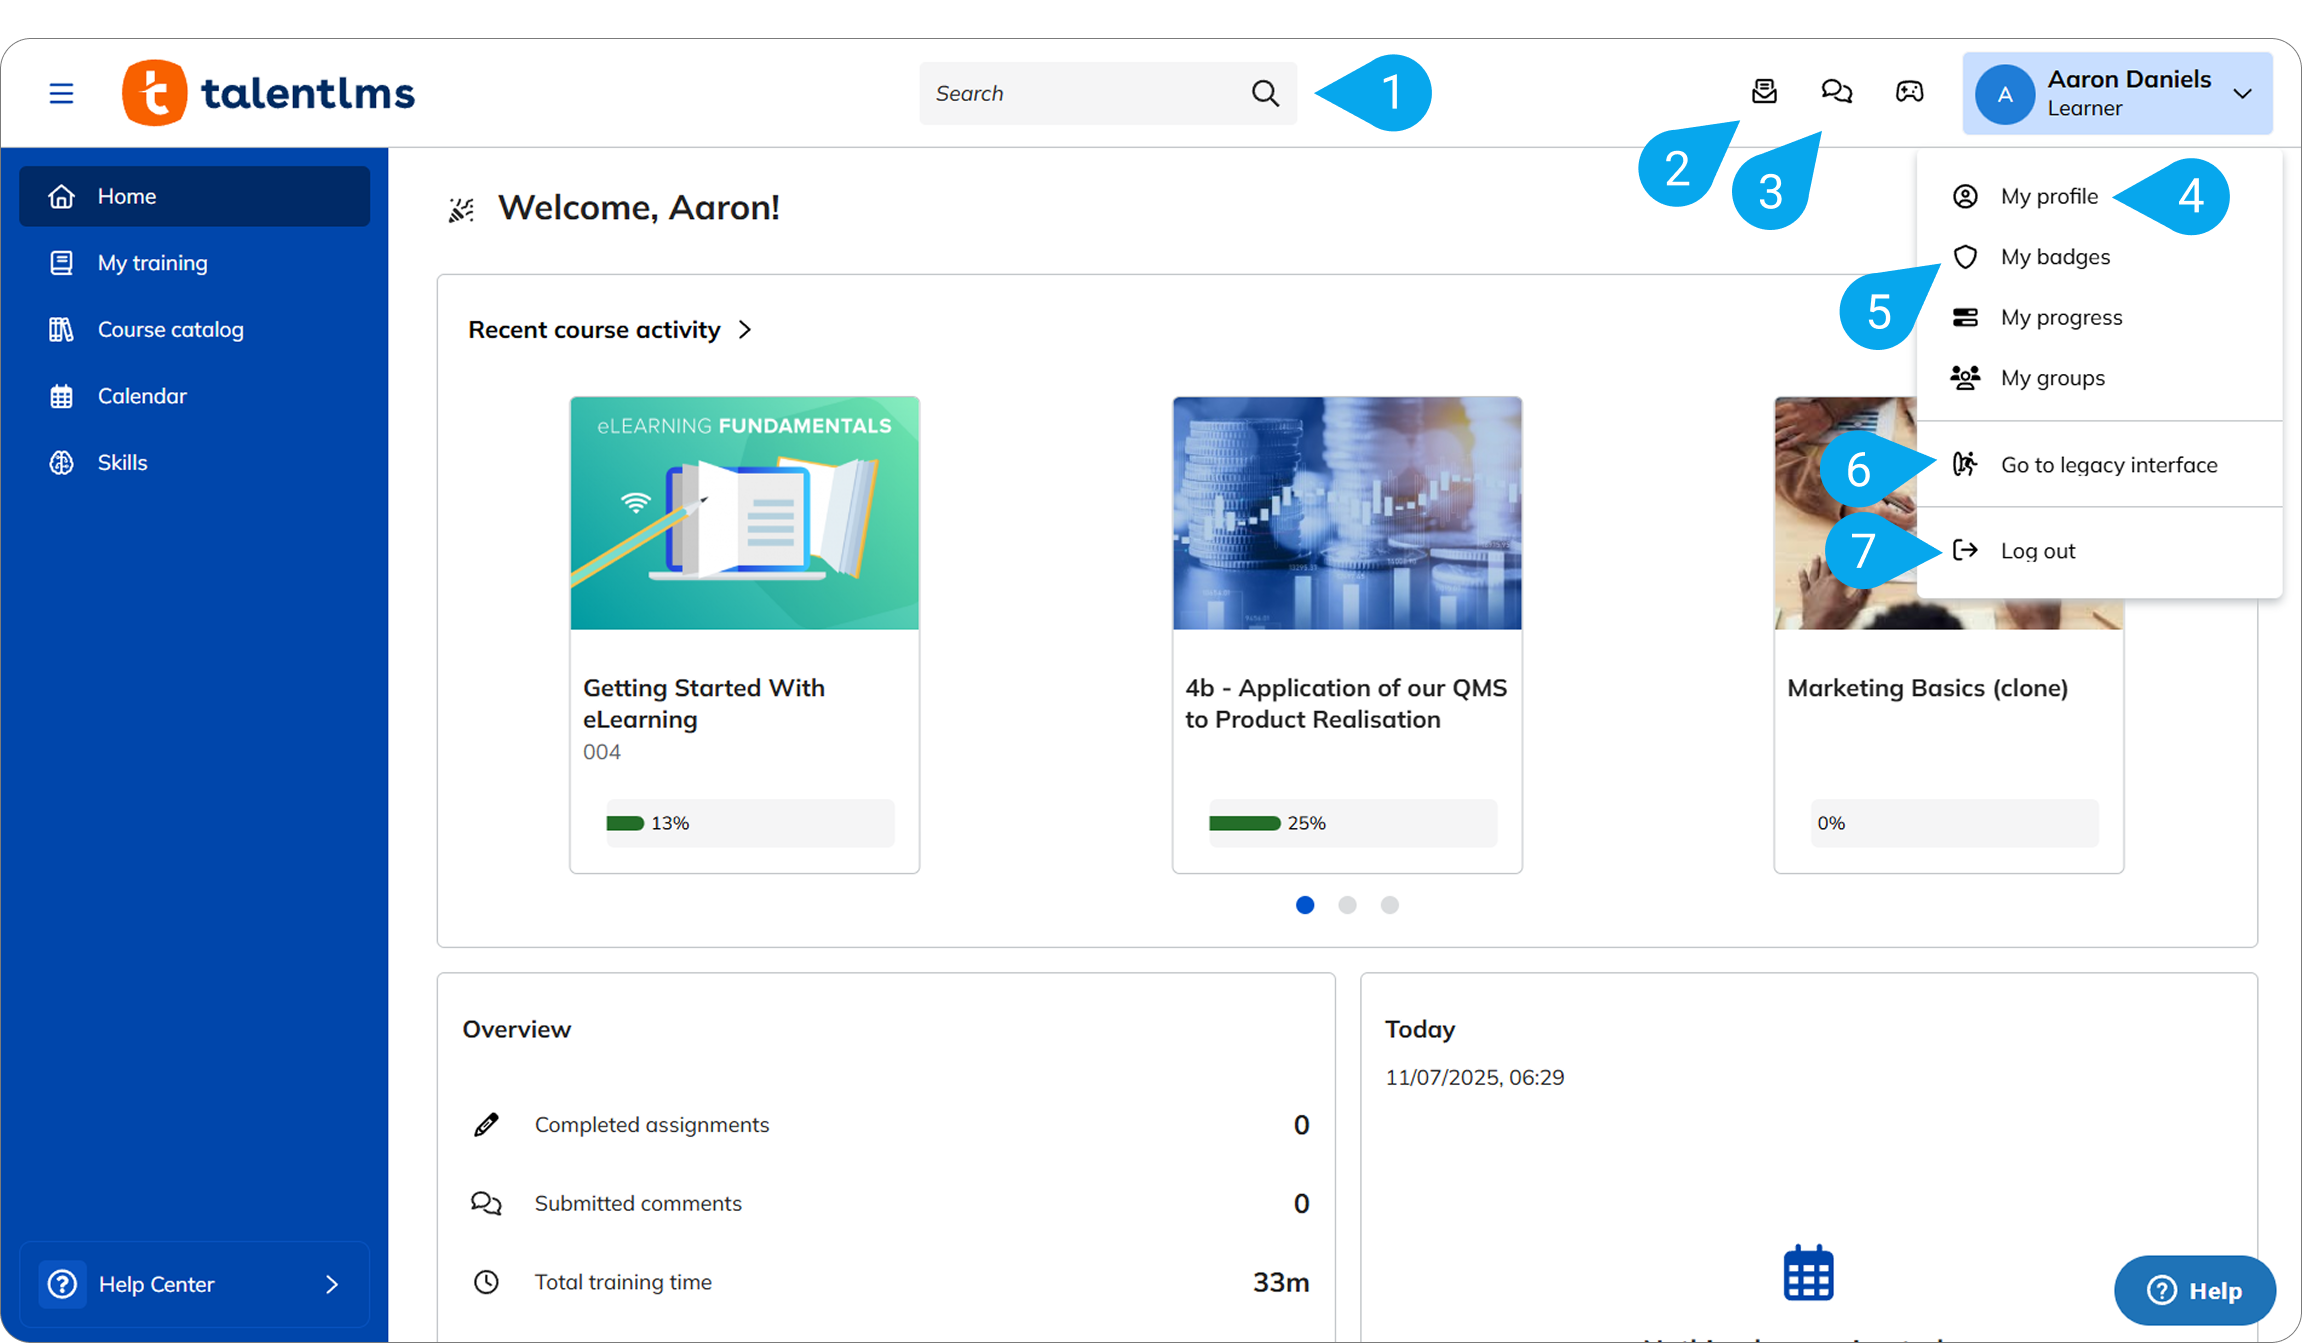Choose Go to legacy interface

coord(2108,465)
